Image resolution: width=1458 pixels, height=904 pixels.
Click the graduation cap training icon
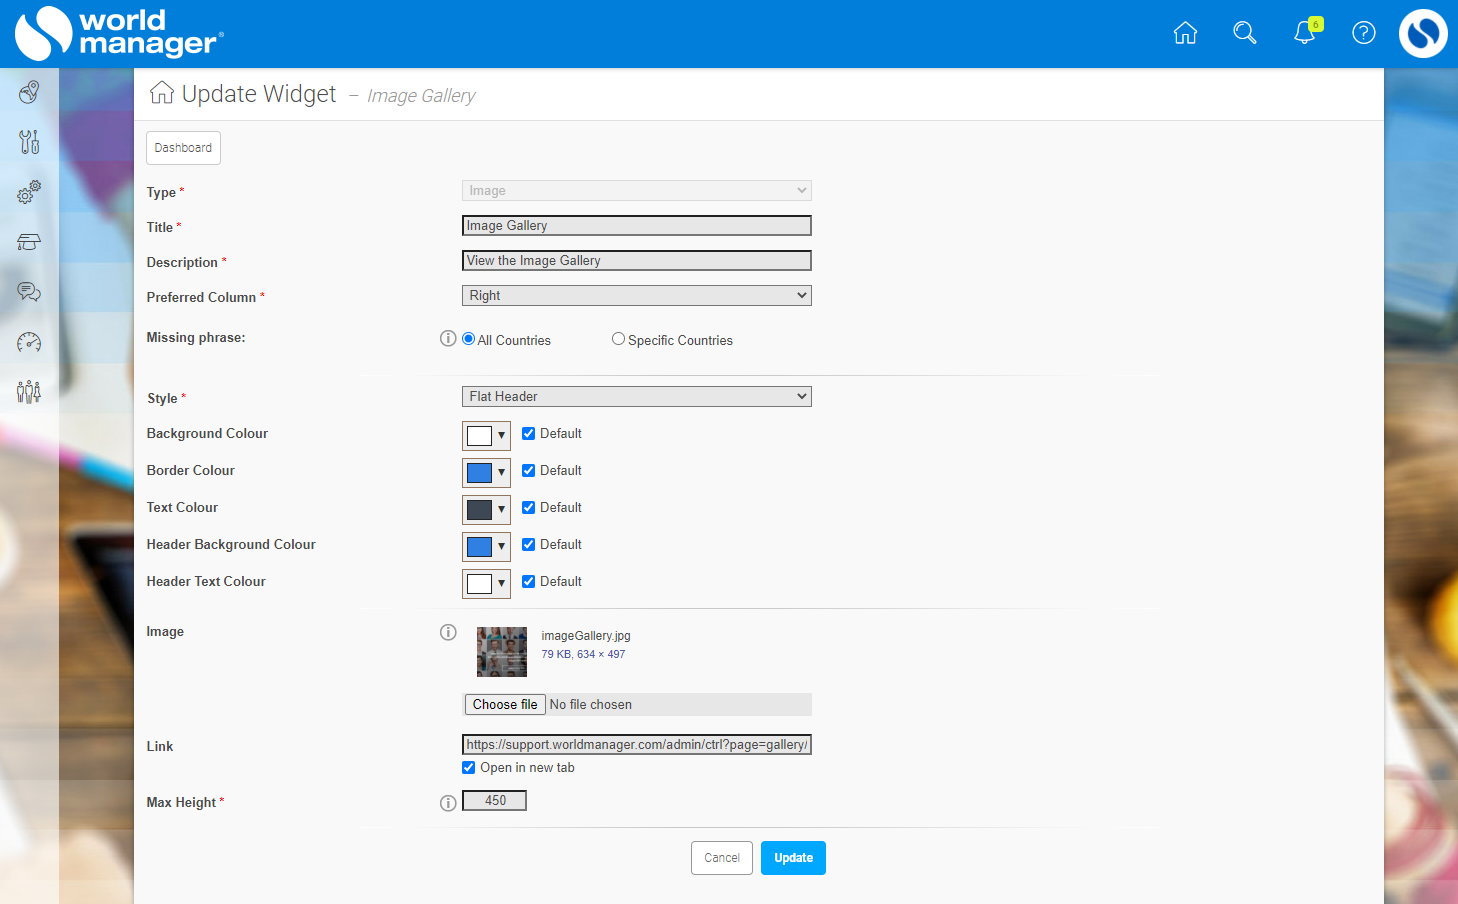(x=28, y=241)
